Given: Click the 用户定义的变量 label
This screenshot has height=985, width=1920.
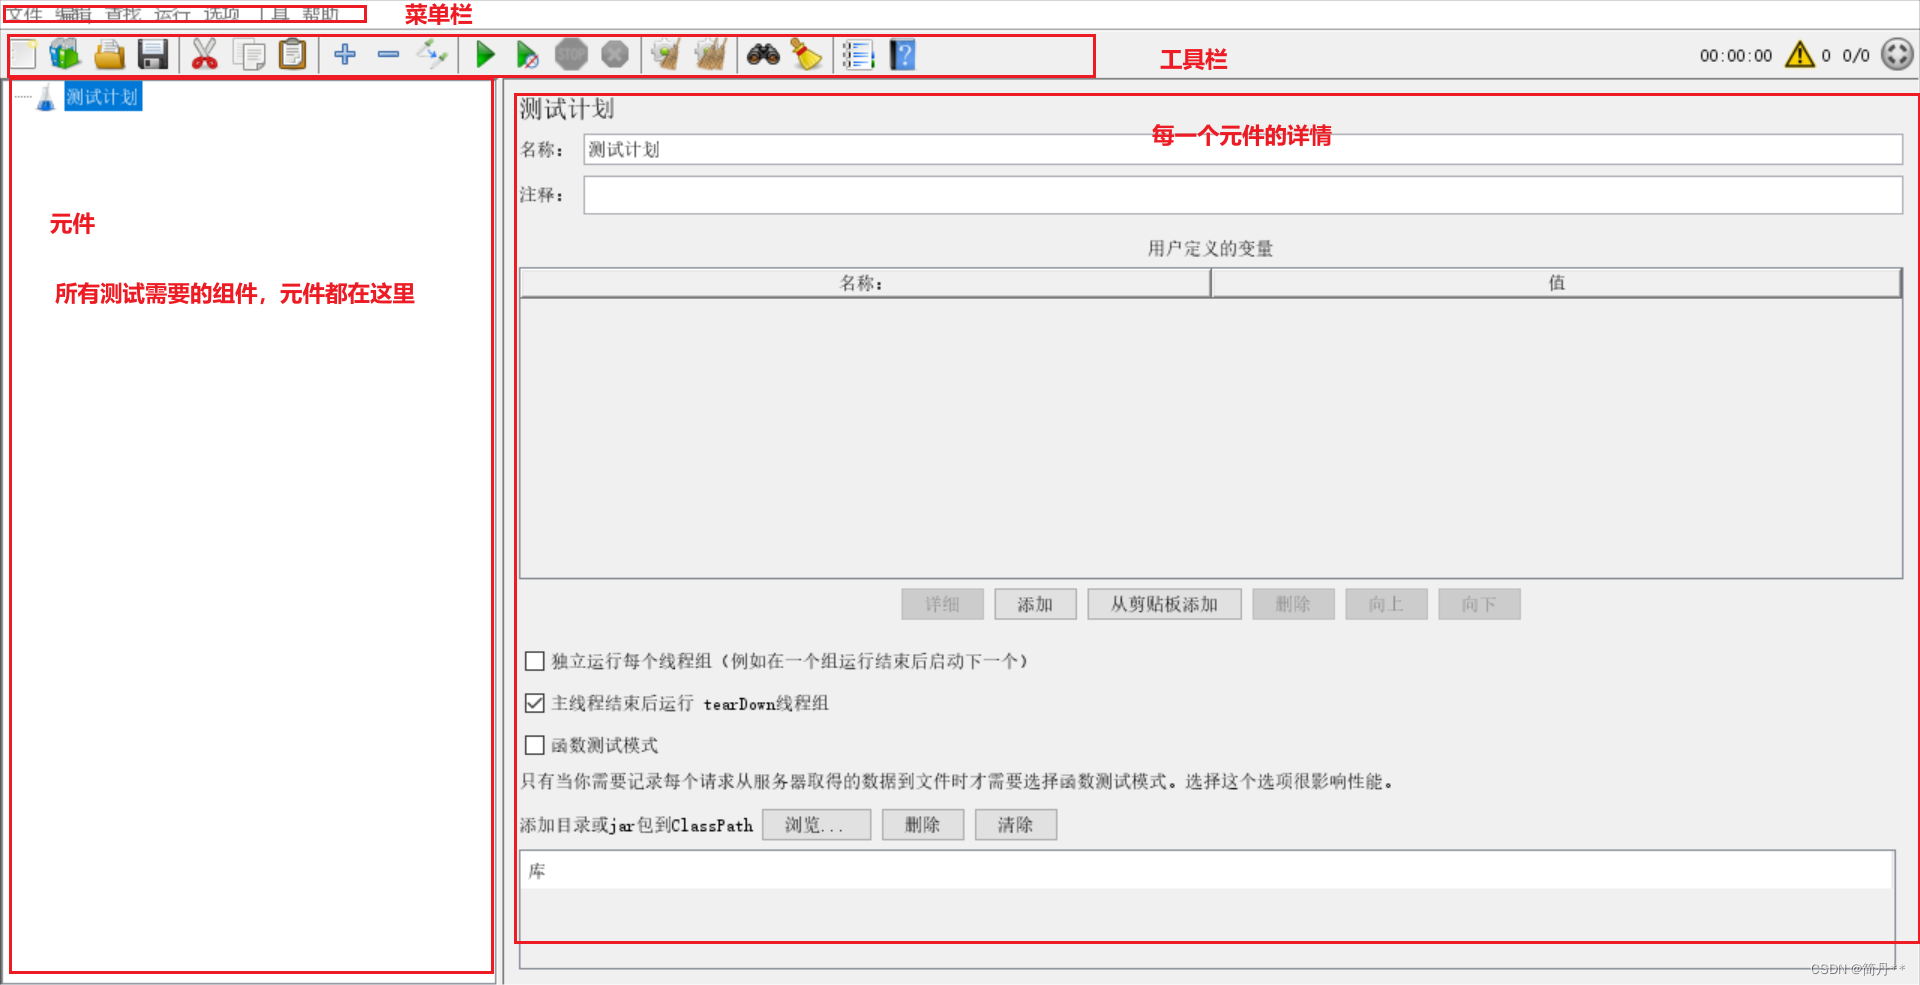Looking at the screenshot, I should click(x=1210, y=248).
